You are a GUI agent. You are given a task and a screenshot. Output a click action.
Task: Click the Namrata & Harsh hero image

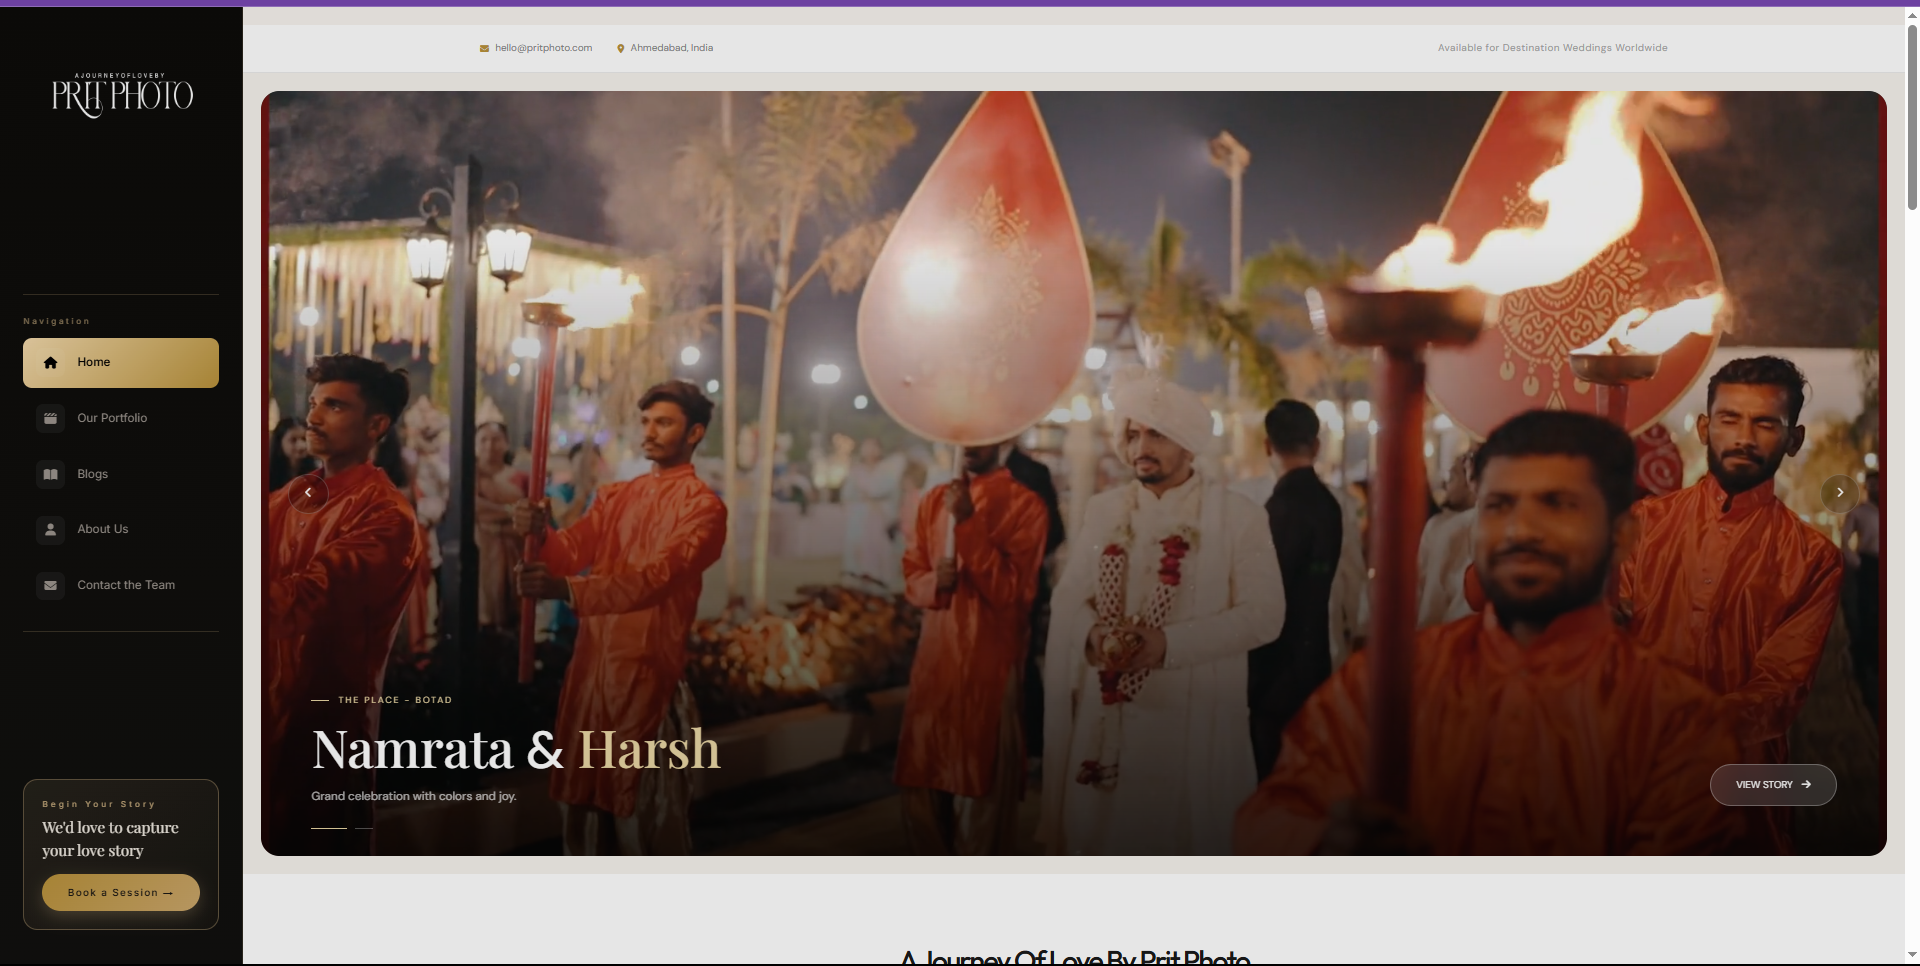1073,473
